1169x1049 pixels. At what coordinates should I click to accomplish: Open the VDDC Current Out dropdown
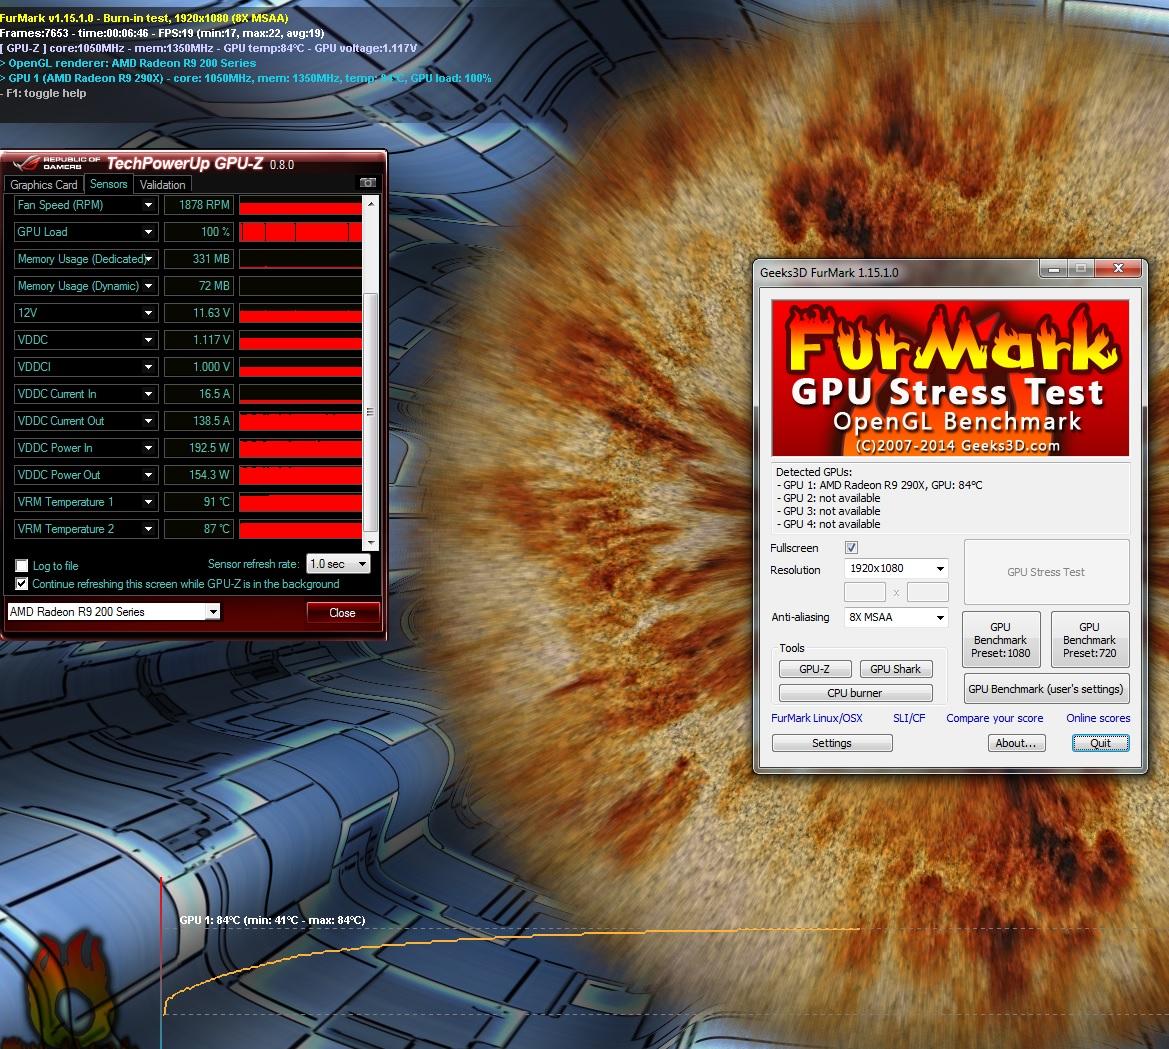tap(148, 420)
